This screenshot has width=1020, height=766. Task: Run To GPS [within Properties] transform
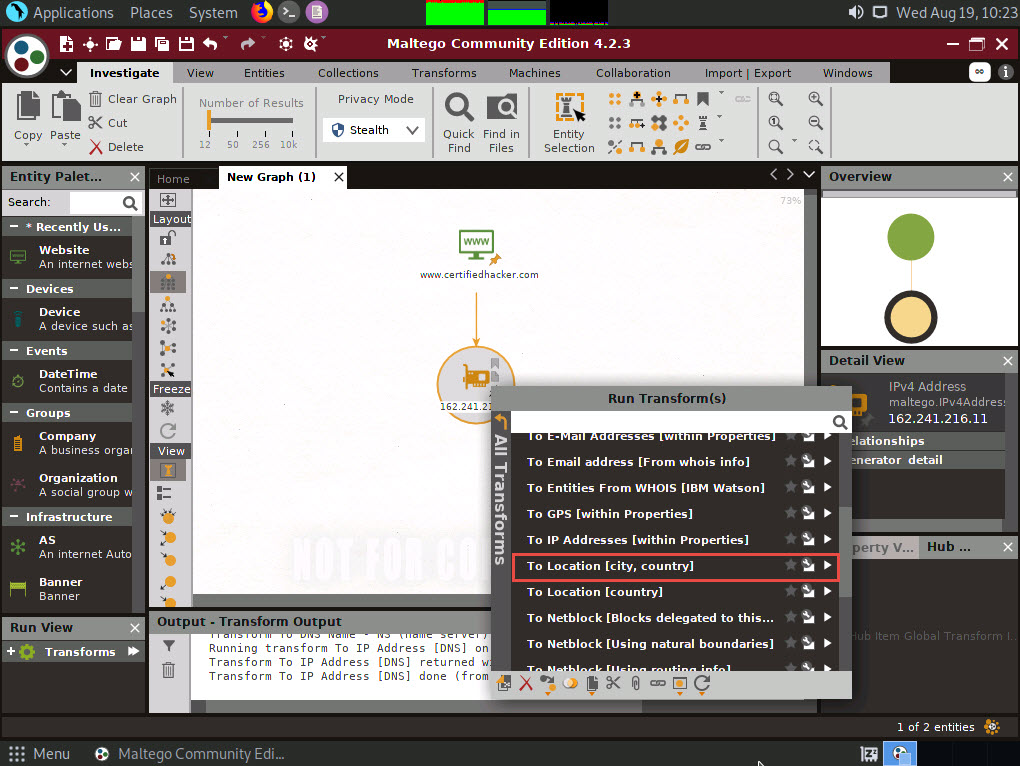(675, 514)
